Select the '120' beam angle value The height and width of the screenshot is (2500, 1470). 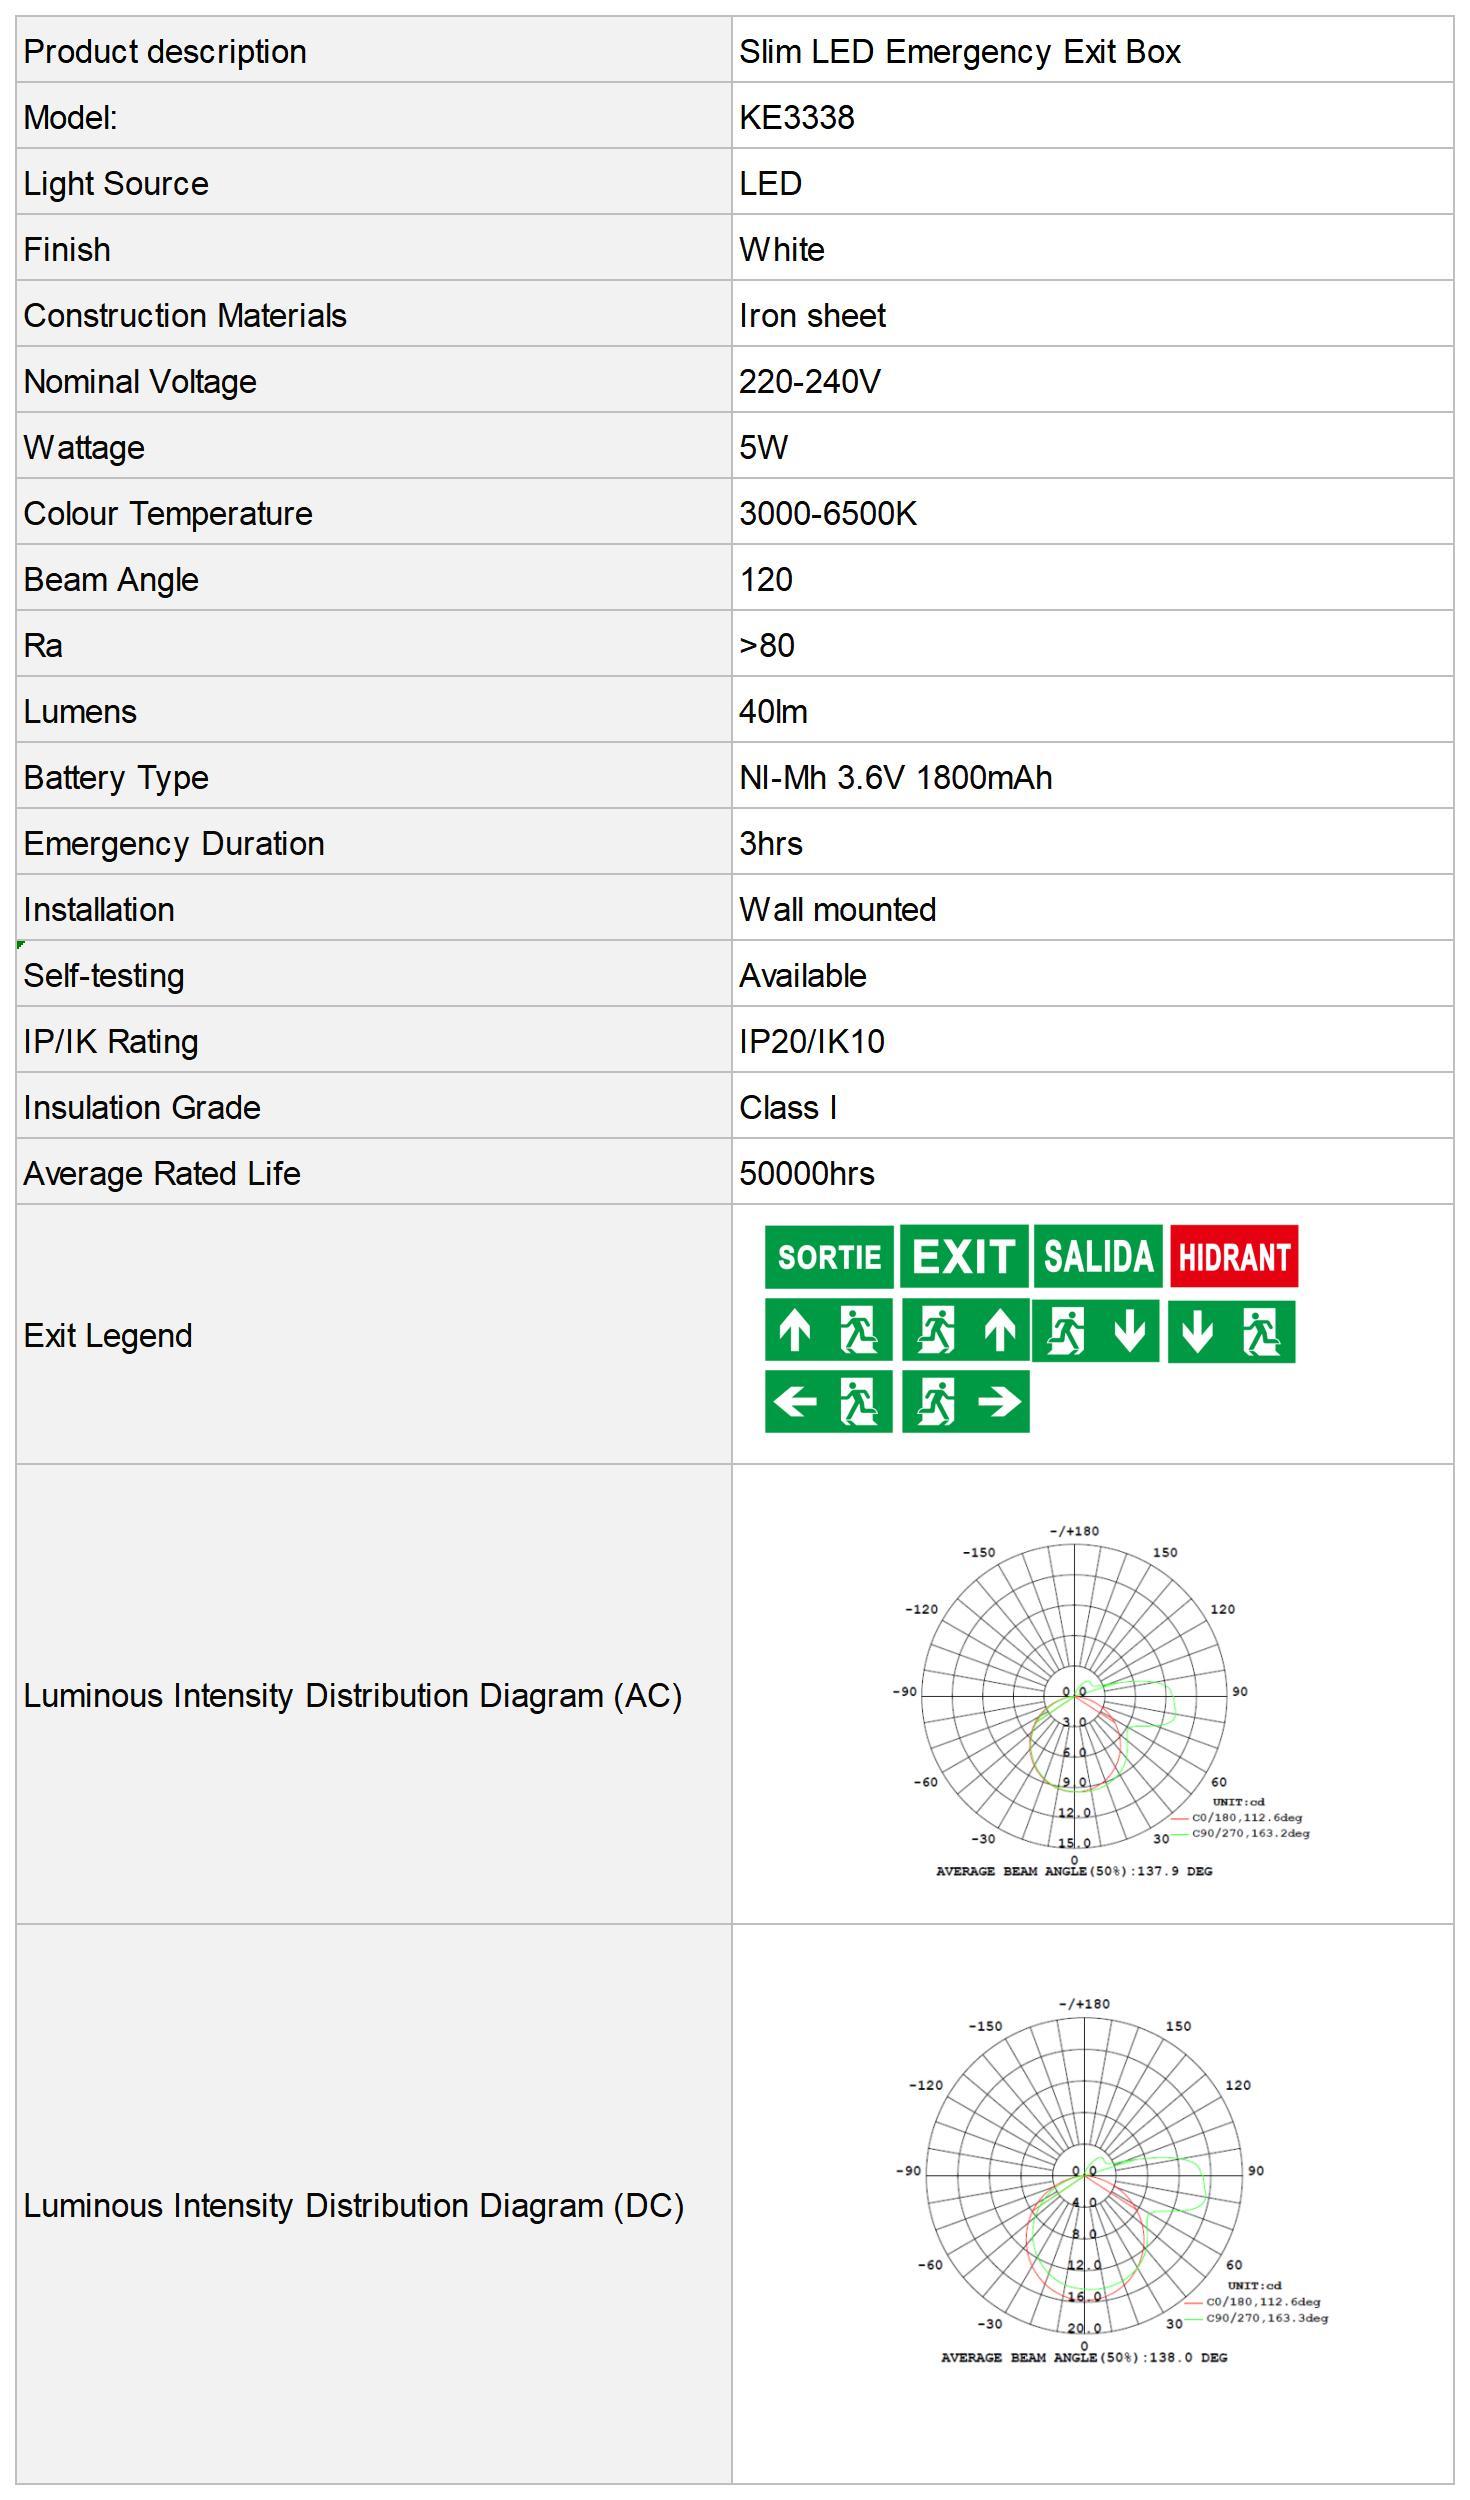(766, 579)
